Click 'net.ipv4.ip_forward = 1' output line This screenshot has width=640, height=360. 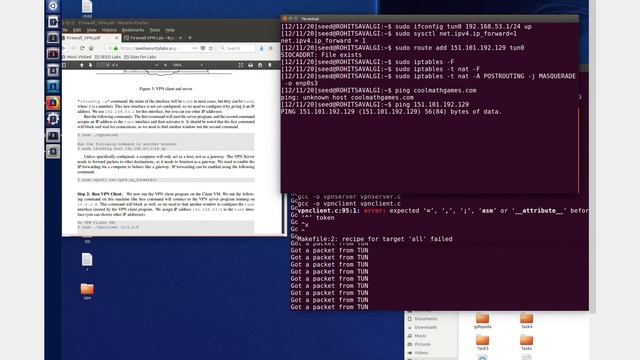point(322,41)
